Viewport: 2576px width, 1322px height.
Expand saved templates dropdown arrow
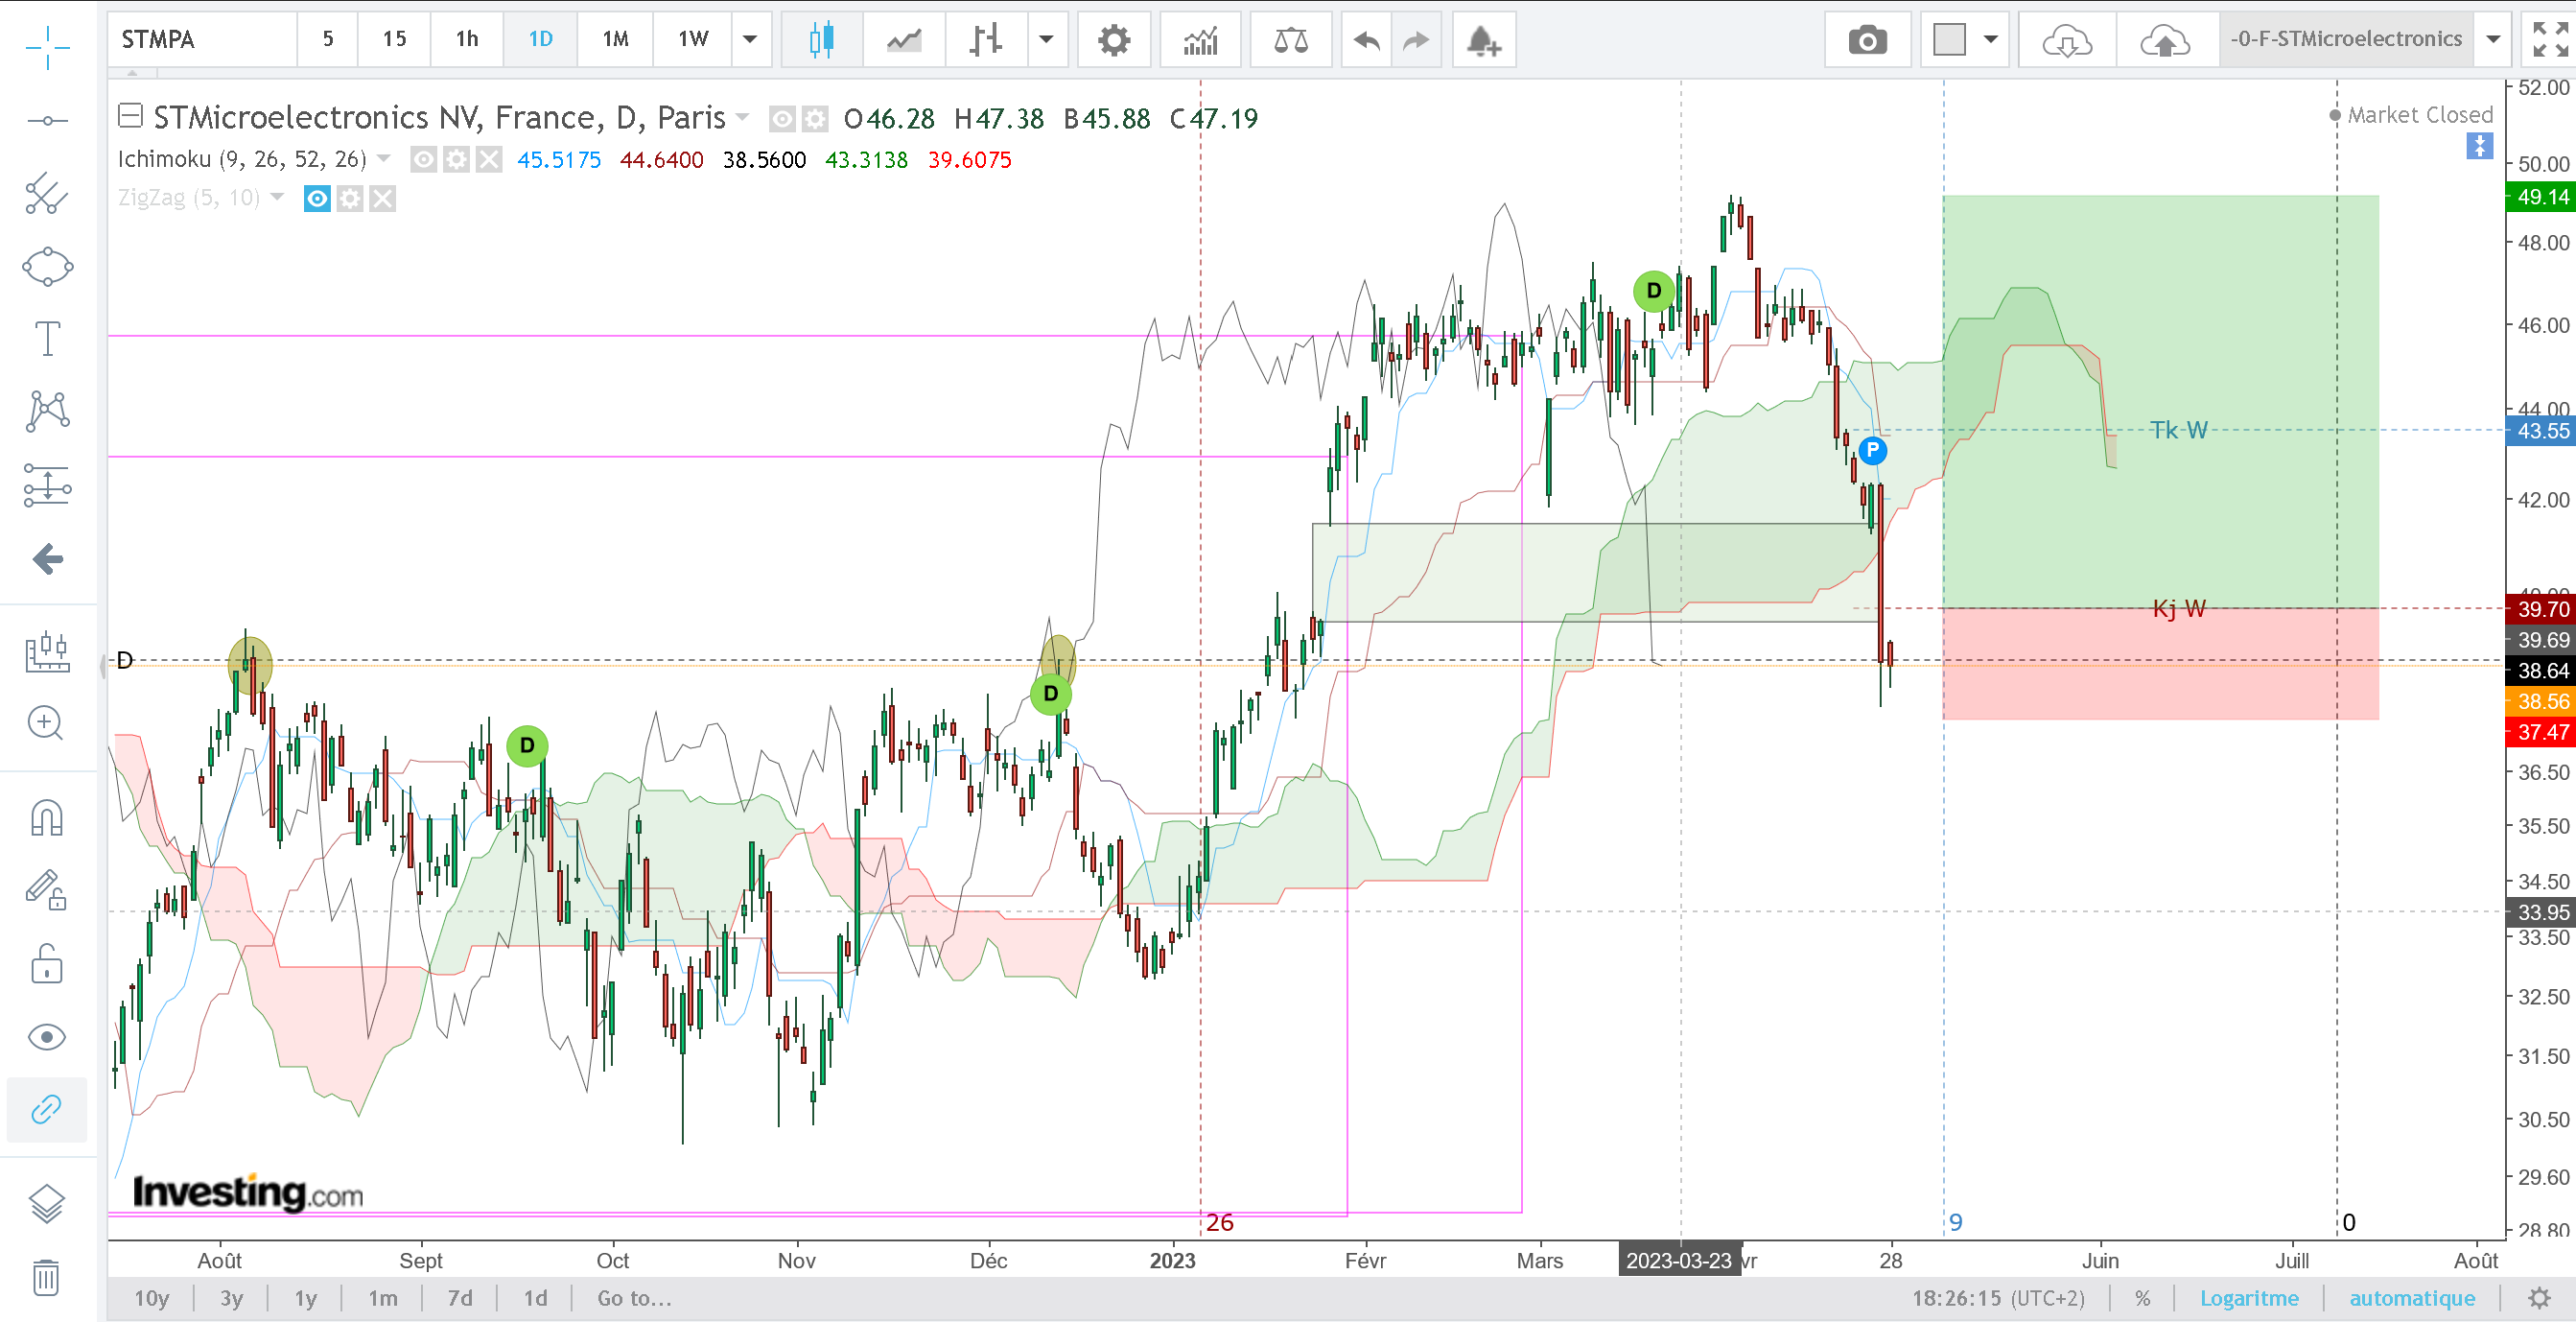pyautogui.click(x=2494, y=40)
